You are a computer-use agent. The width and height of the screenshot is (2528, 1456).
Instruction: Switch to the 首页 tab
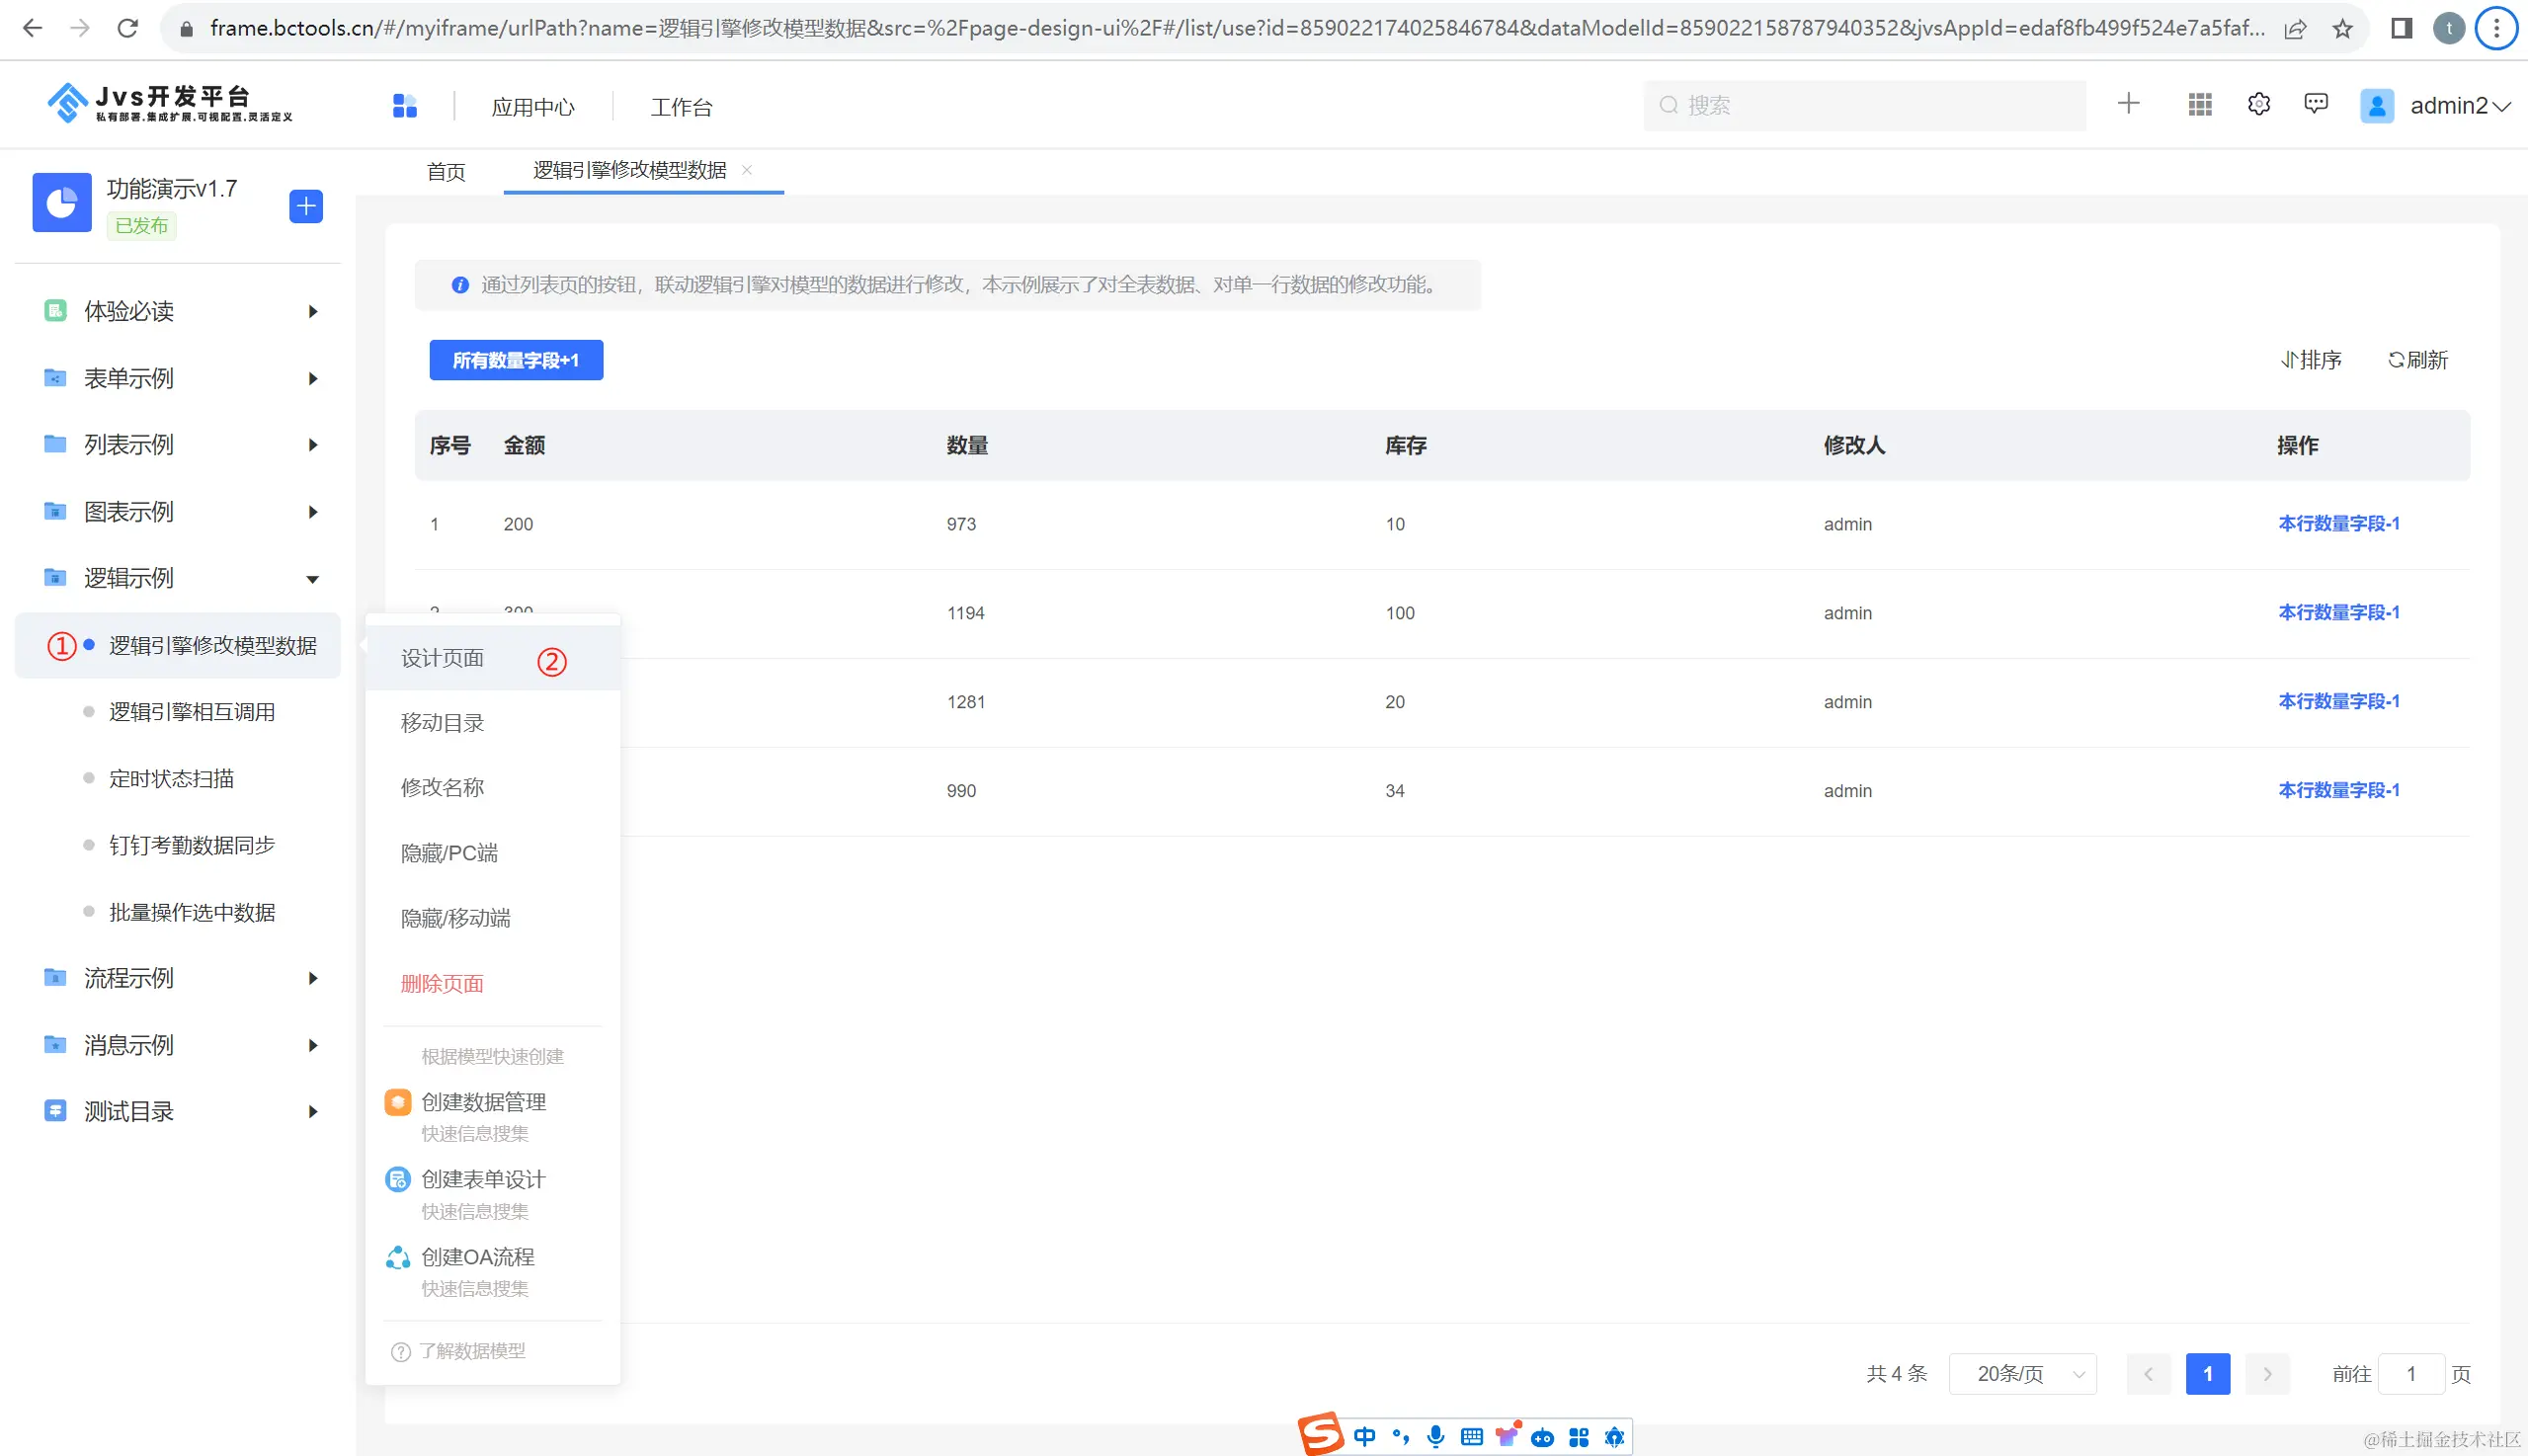click(446, 172)
